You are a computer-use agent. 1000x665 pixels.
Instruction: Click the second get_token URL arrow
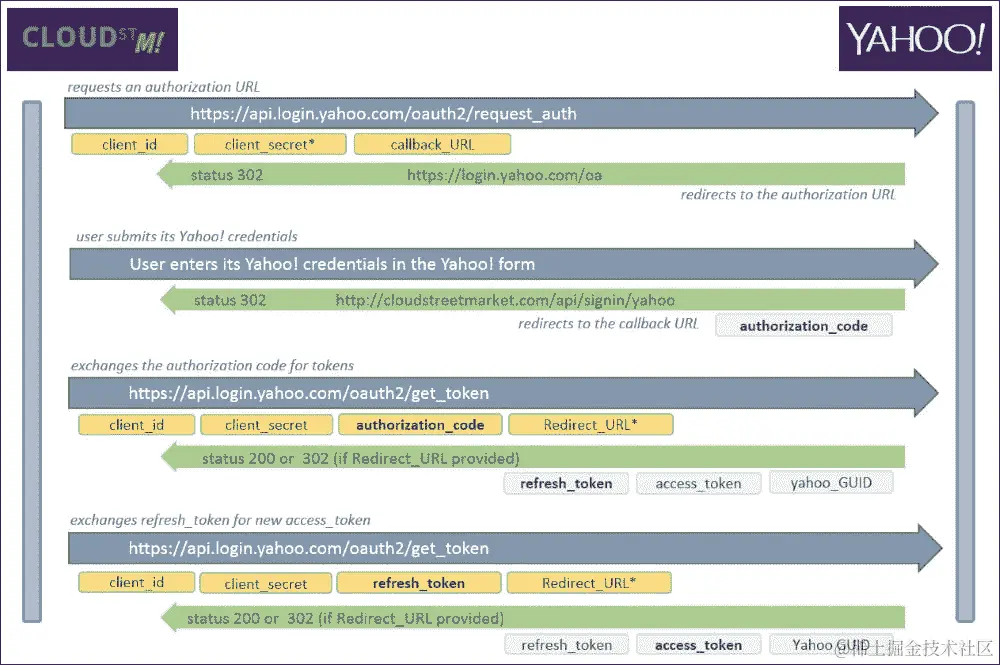[505, 548]
